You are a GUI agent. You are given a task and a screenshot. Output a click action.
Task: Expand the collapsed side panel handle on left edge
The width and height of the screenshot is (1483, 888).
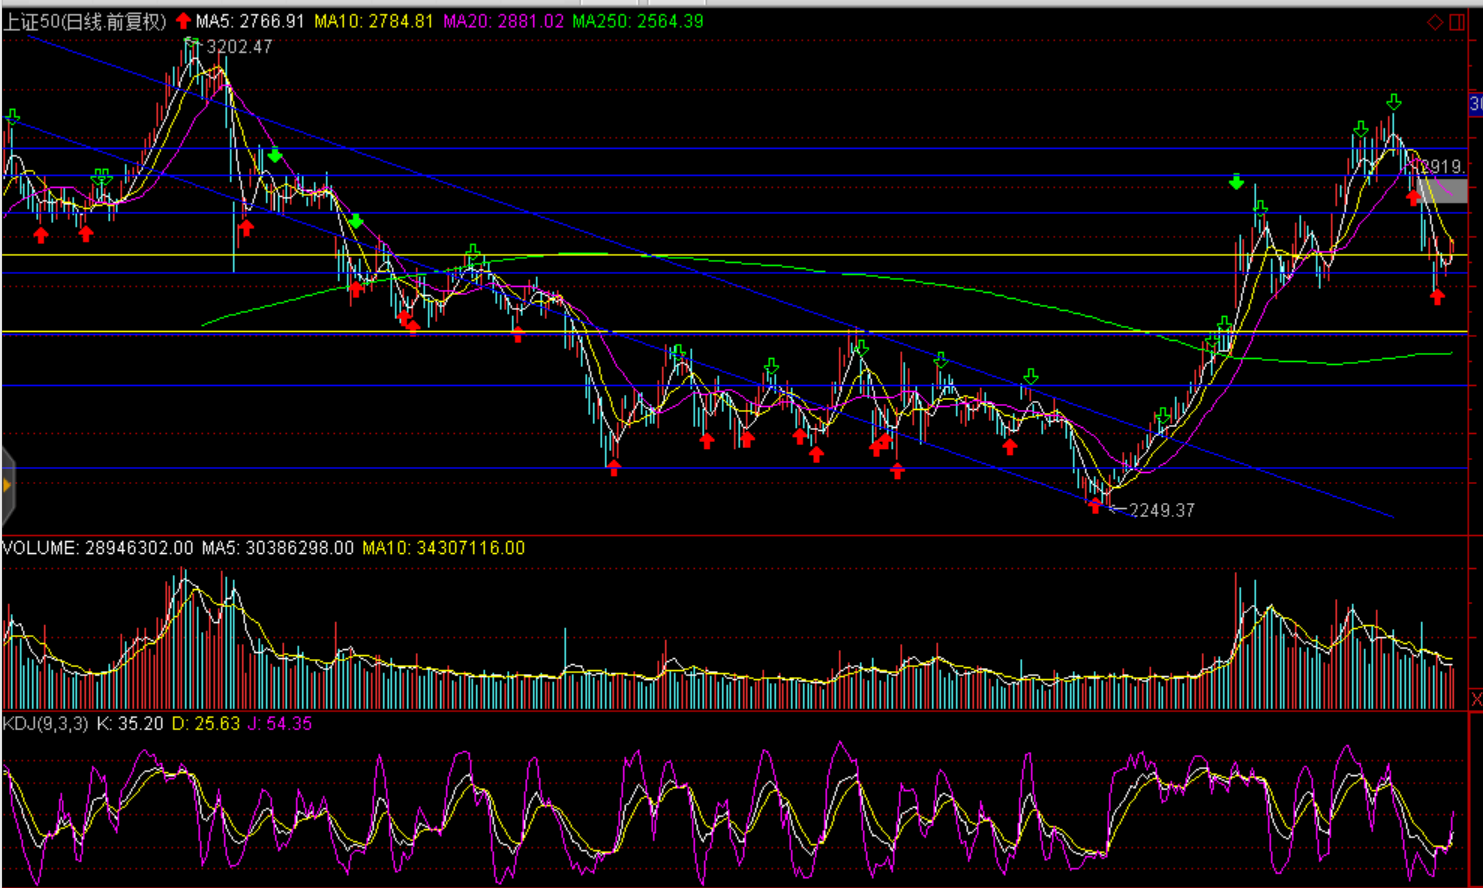(x=7, y=486)
